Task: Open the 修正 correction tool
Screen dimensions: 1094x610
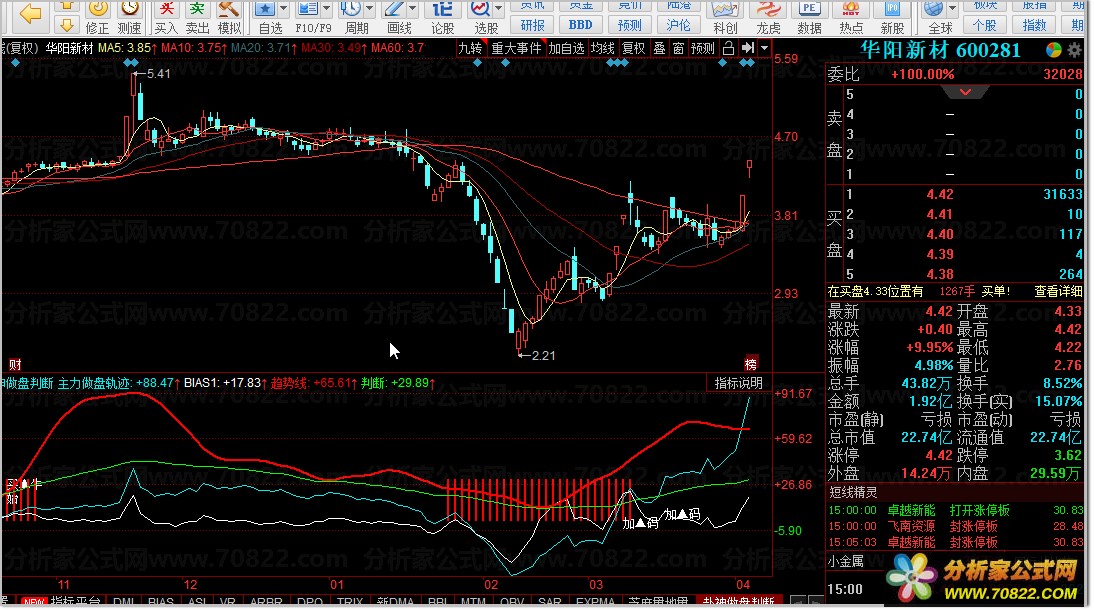Action: click(98, 17)
